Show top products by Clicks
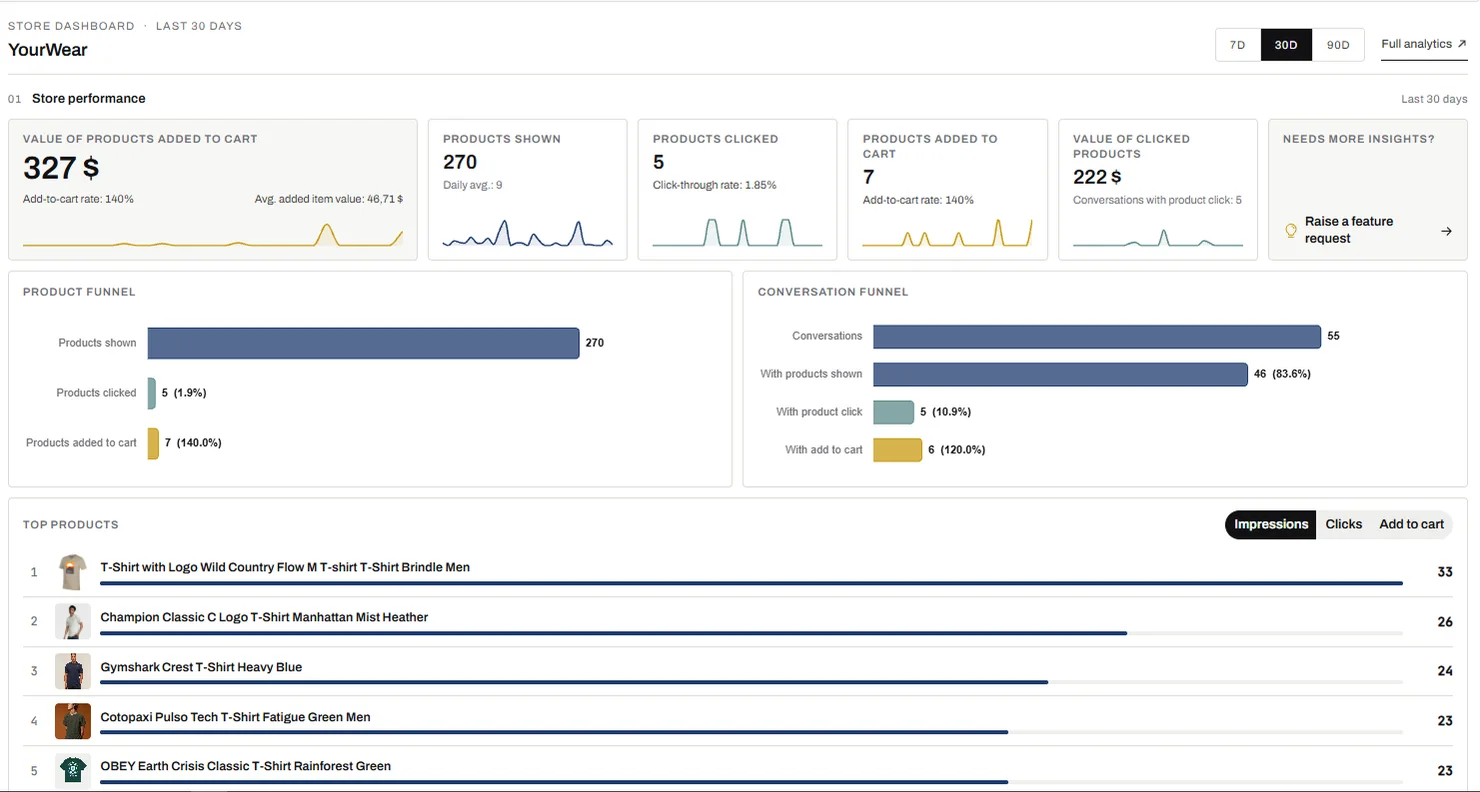The image size is (1480, 792). (x=1344, y=524)
